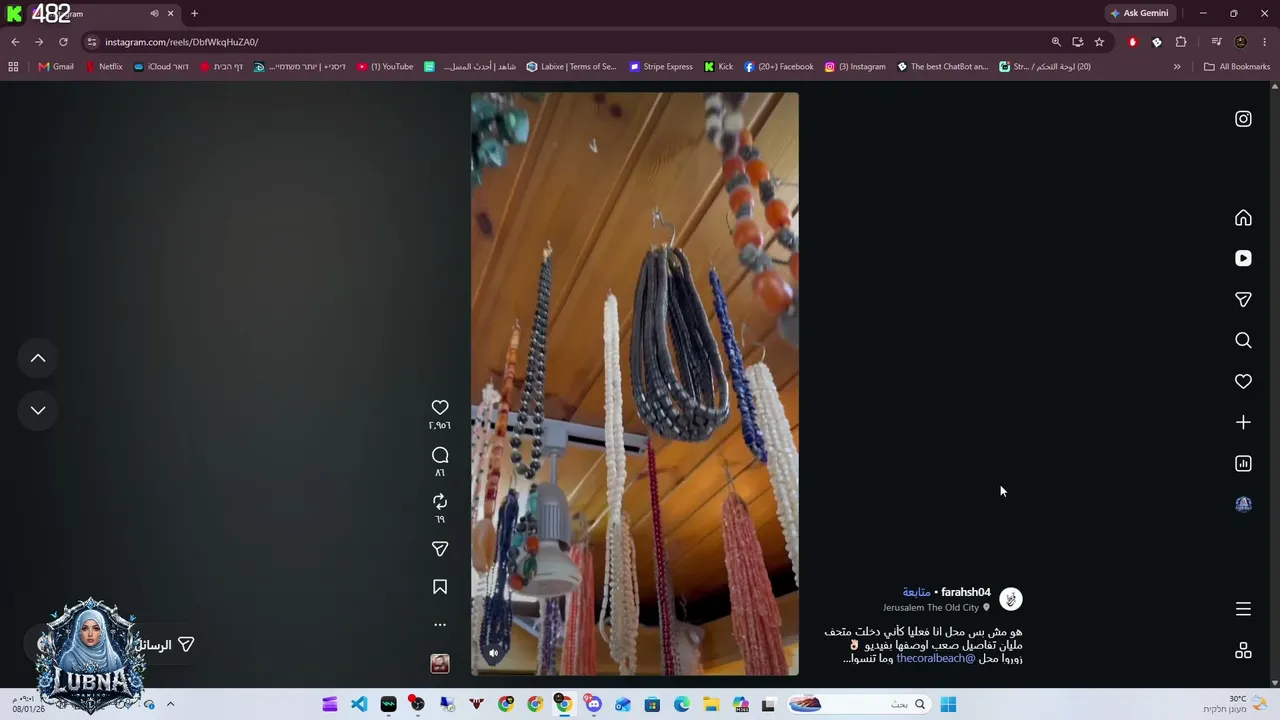
Task: Open the Kick bookmark
Action: pyautogui.click(x=719, y=67)
